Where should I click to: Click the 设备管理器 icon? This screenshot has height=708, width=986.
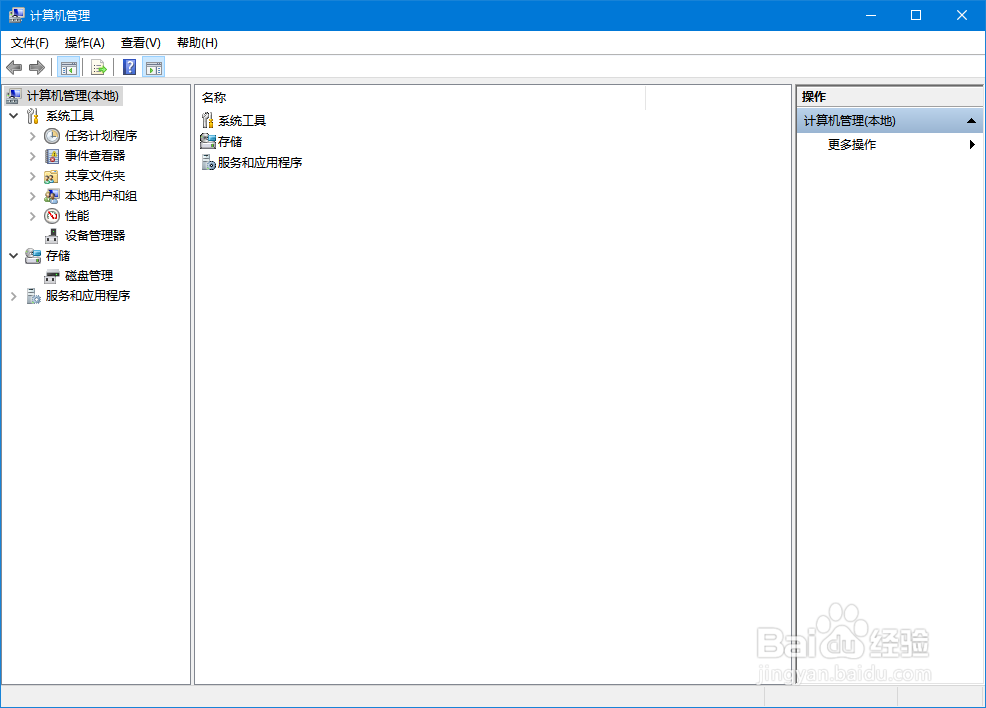pyautogui.click(x=52, y=236)
